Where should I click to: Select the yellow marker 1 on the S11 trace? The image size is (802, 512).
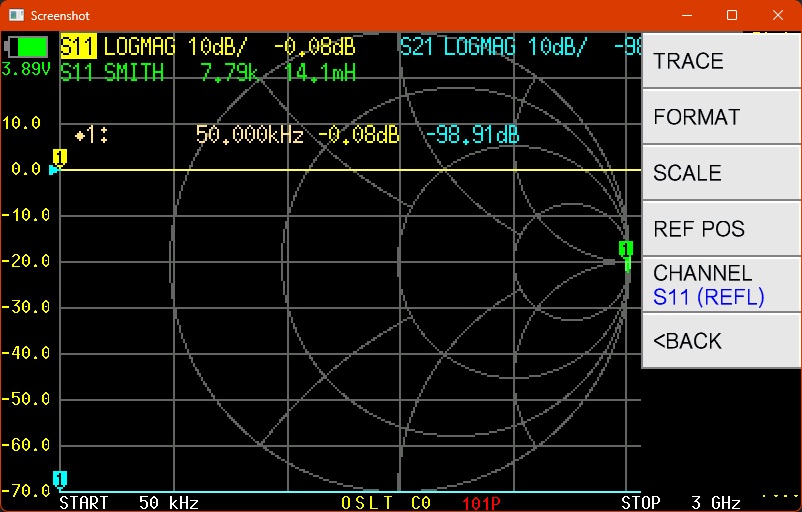coord(60,157)
